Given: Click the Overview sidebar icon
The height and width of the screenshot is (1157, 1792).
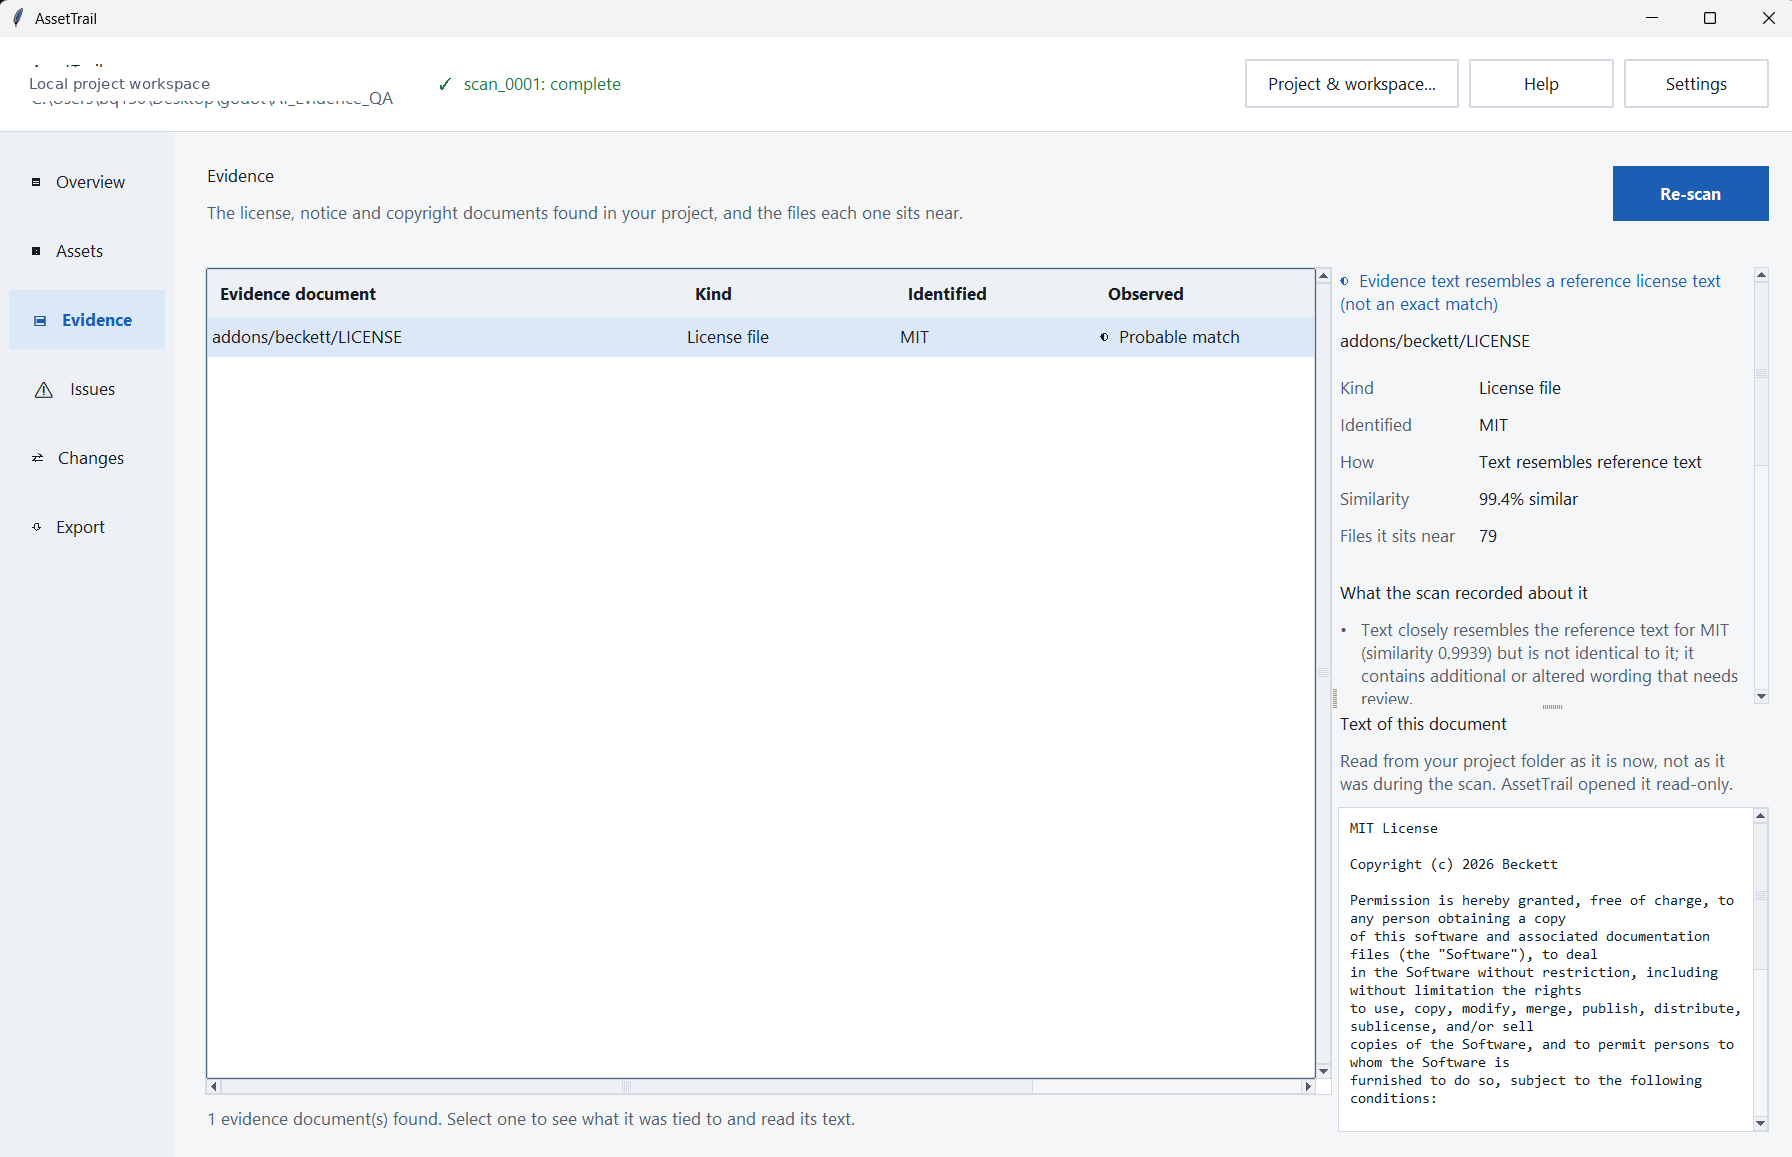Looking at the screenshot, I should pos(37,182).
